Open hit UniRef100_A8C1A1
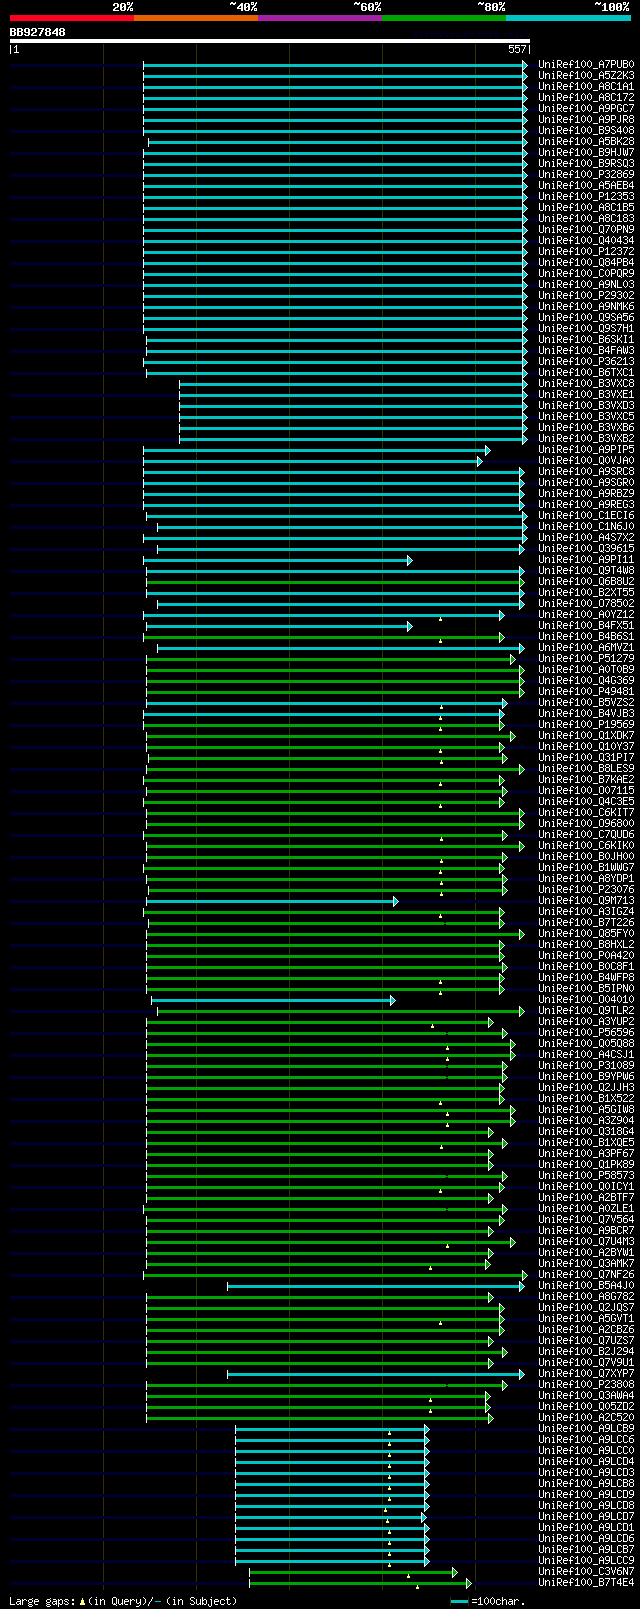640x1609 pixels. coord(586,87)
